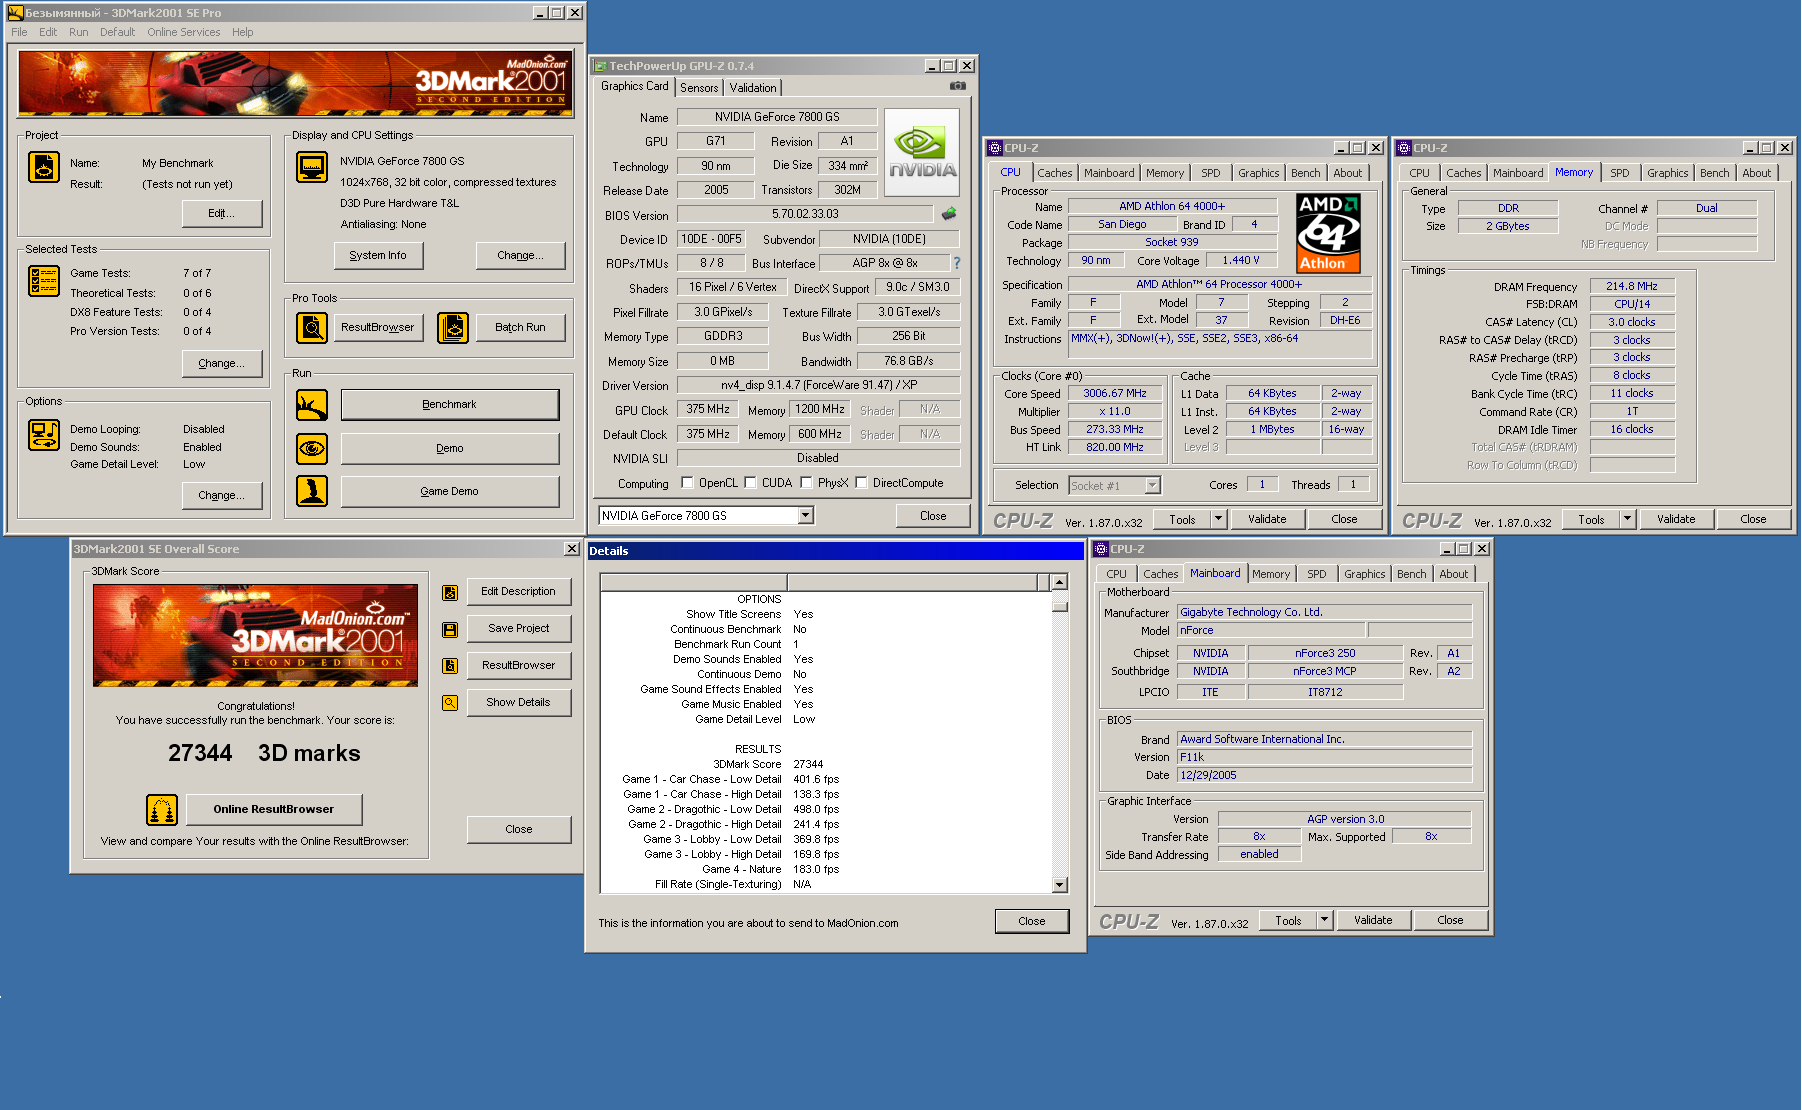1802x1110 pixels.
Task: Click the Change... button under Selected Tests
Action: 222,363
